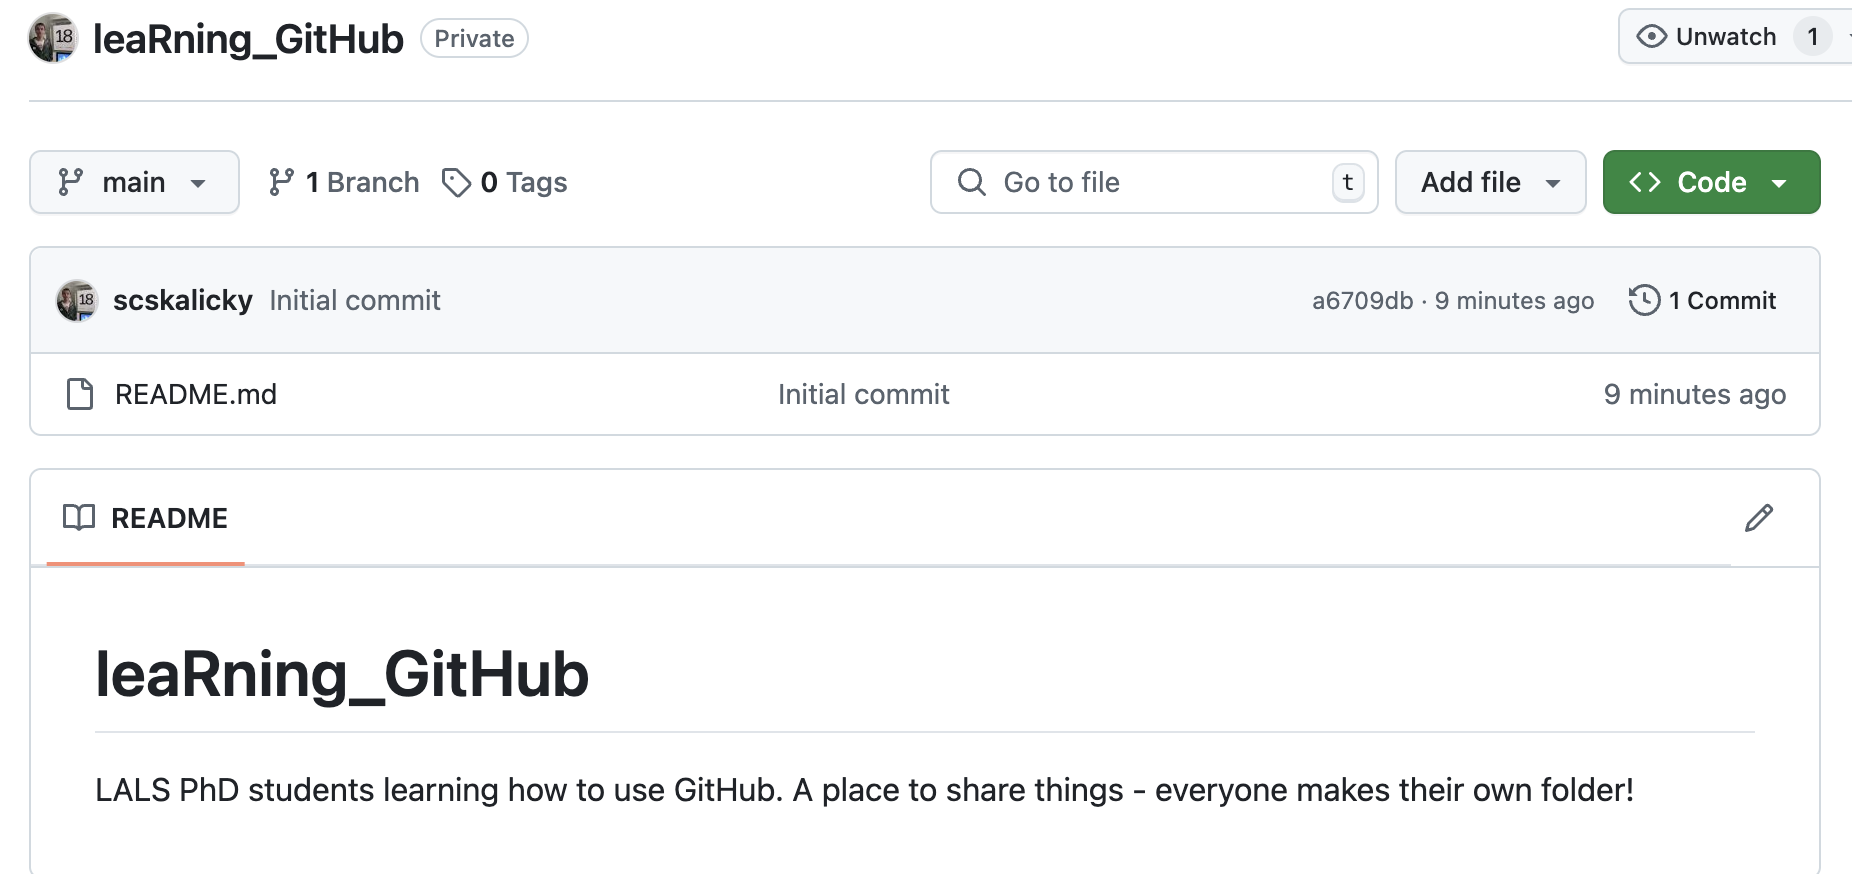This screenshot has width=1852, height=874.
Task: View the 1 Branch link
Action: point(344,182)
